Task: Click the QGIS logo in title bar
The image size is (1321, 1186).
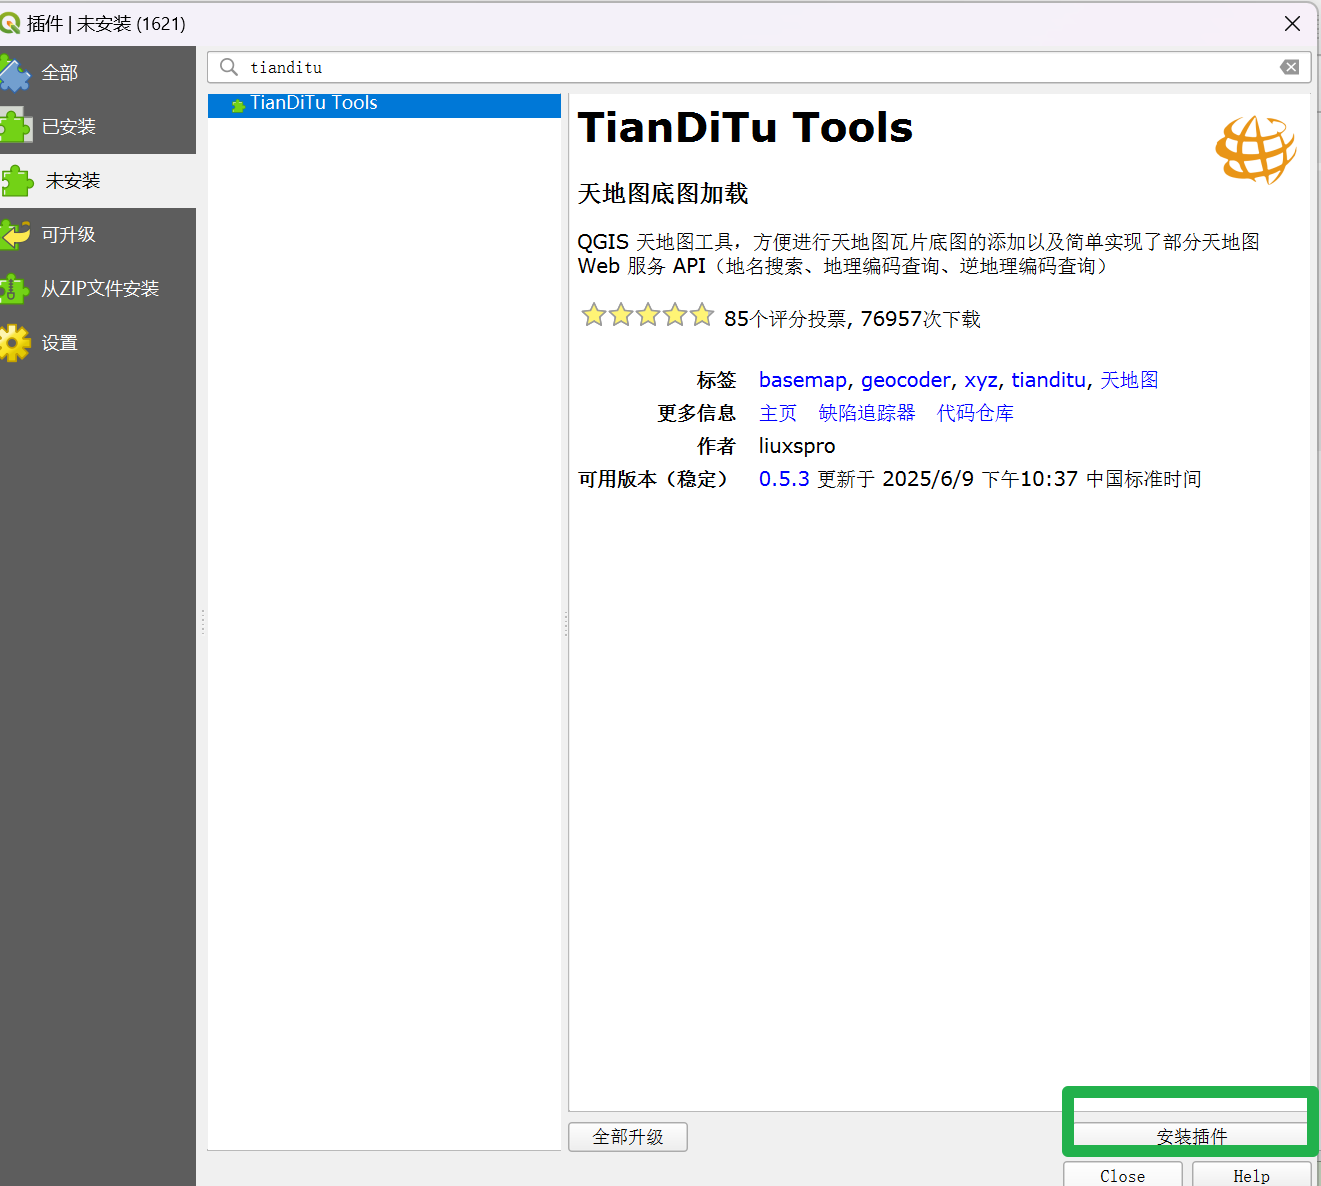Action: tap(10, 23)
